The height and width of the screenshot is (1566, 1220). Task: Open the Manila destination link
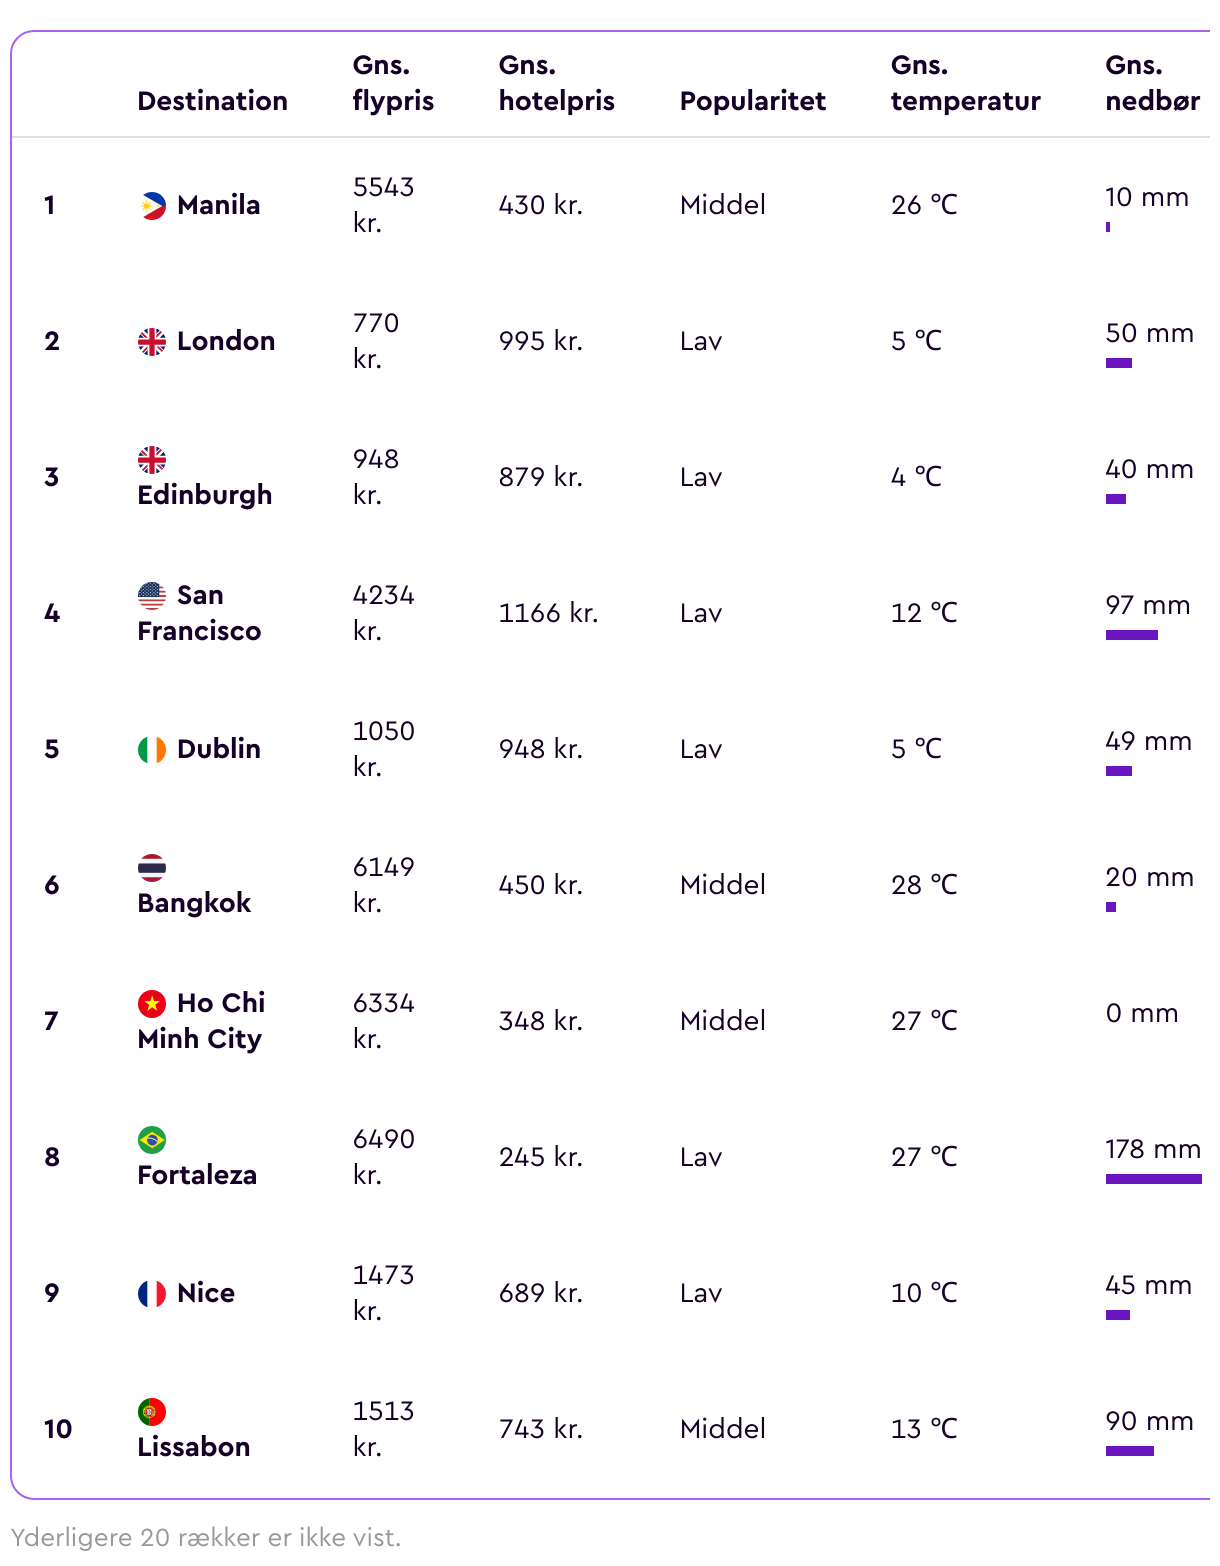pos(218,205)
